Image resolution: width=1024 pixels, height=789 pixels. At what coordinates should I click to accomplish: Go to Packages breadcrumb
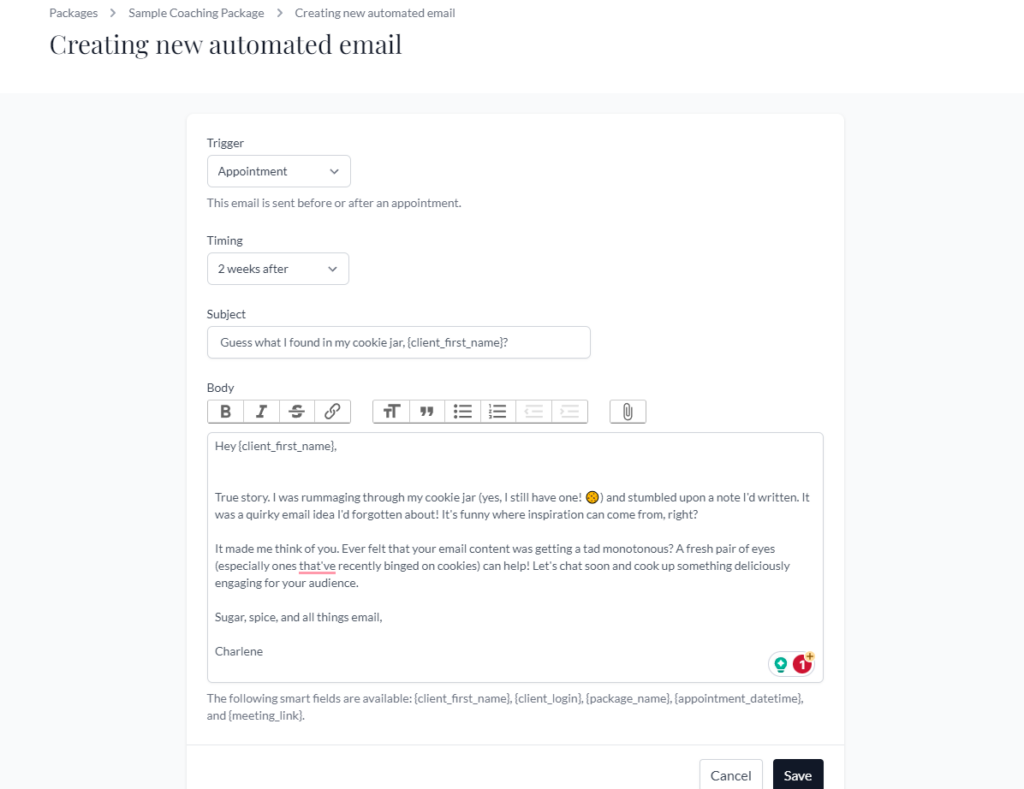coord(73,13)
